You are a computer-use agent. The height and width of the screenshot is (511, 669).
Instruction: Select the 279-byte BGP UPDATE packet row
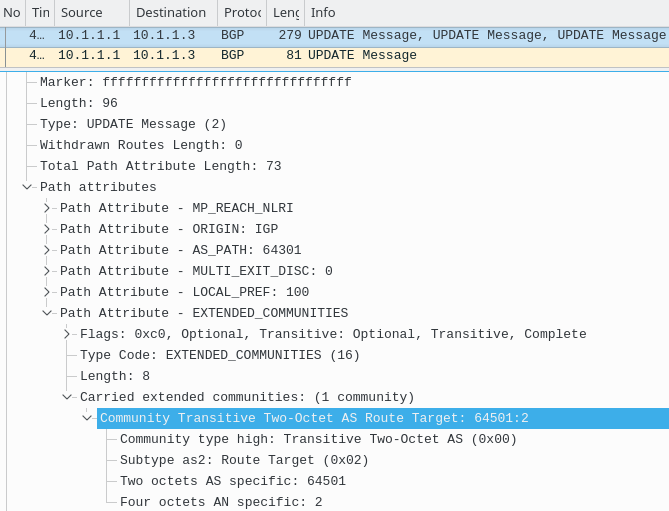coord(334,37)
